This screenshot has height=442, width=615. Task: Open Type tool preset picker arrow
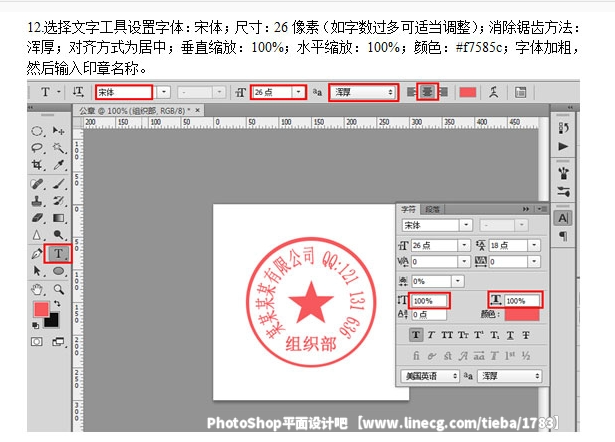[59, 92]
